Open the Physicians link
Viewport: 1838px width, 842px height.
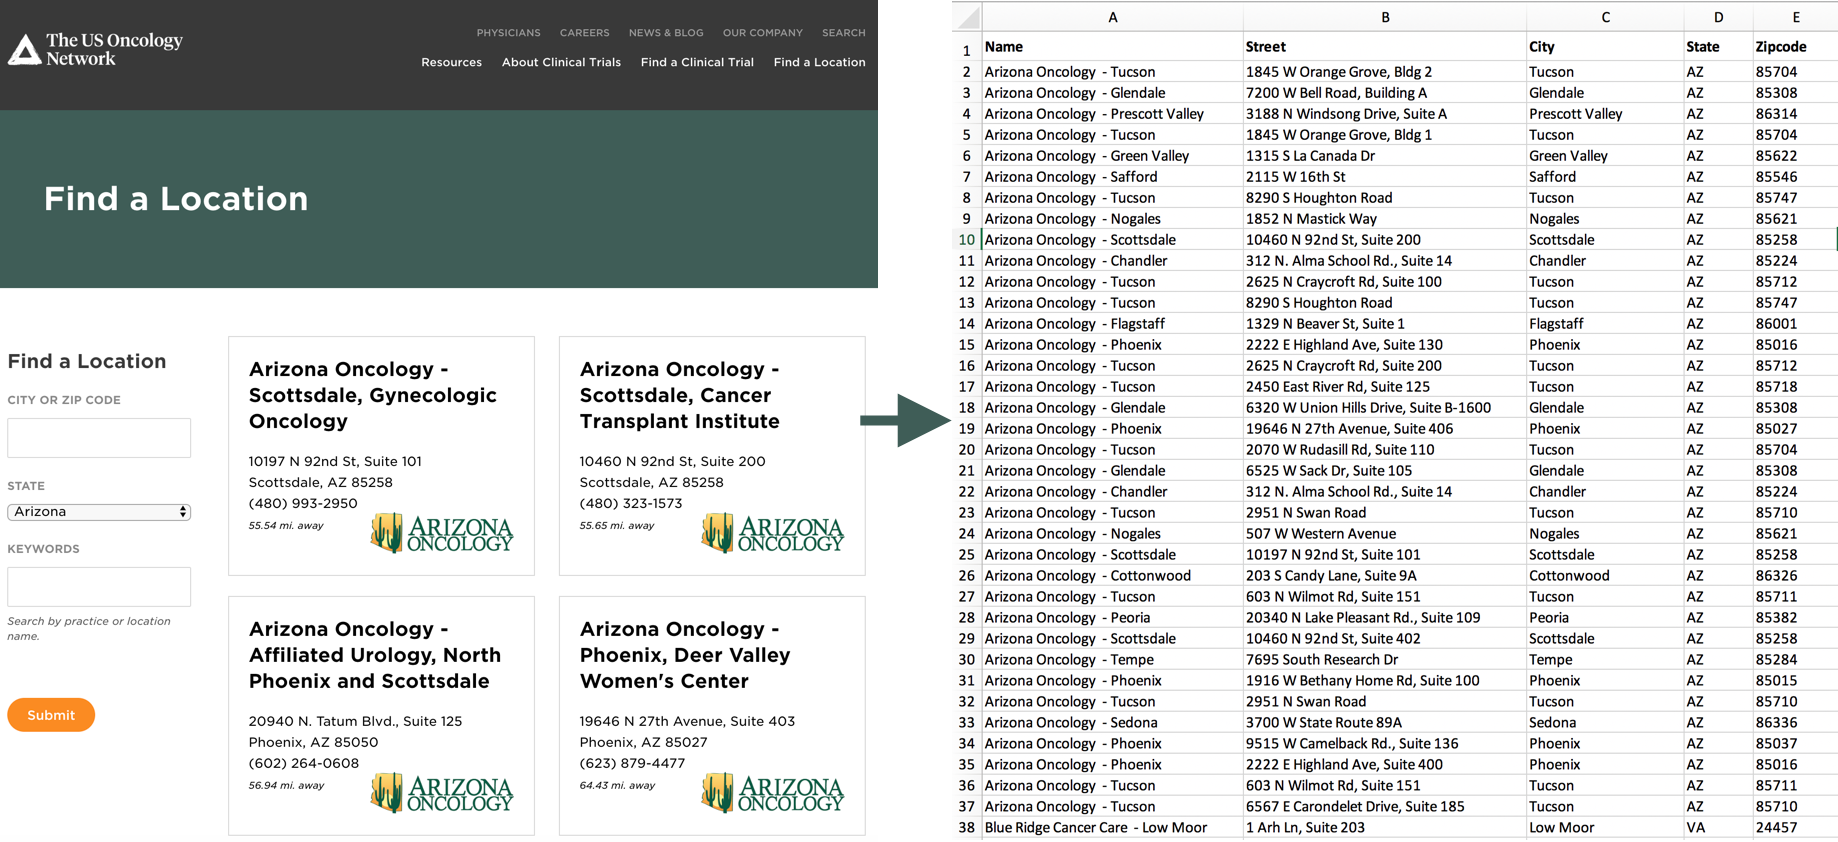pos(508,33)
